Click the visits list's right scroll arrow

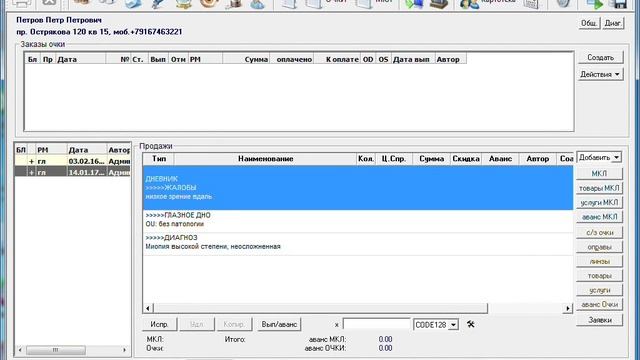pos(124,350)
